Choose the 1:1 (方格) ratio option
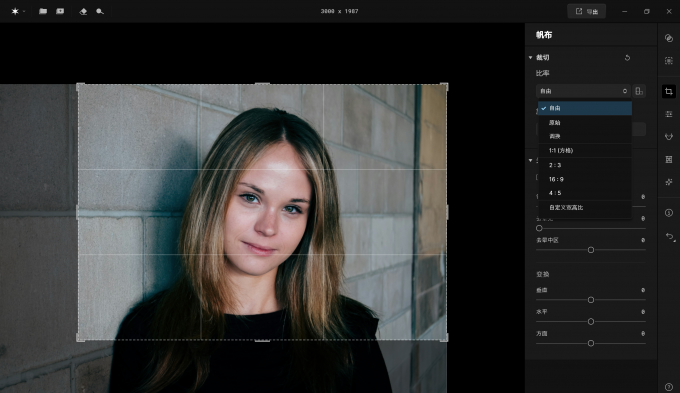Screen dimensions: 680x393 [585, 151]
